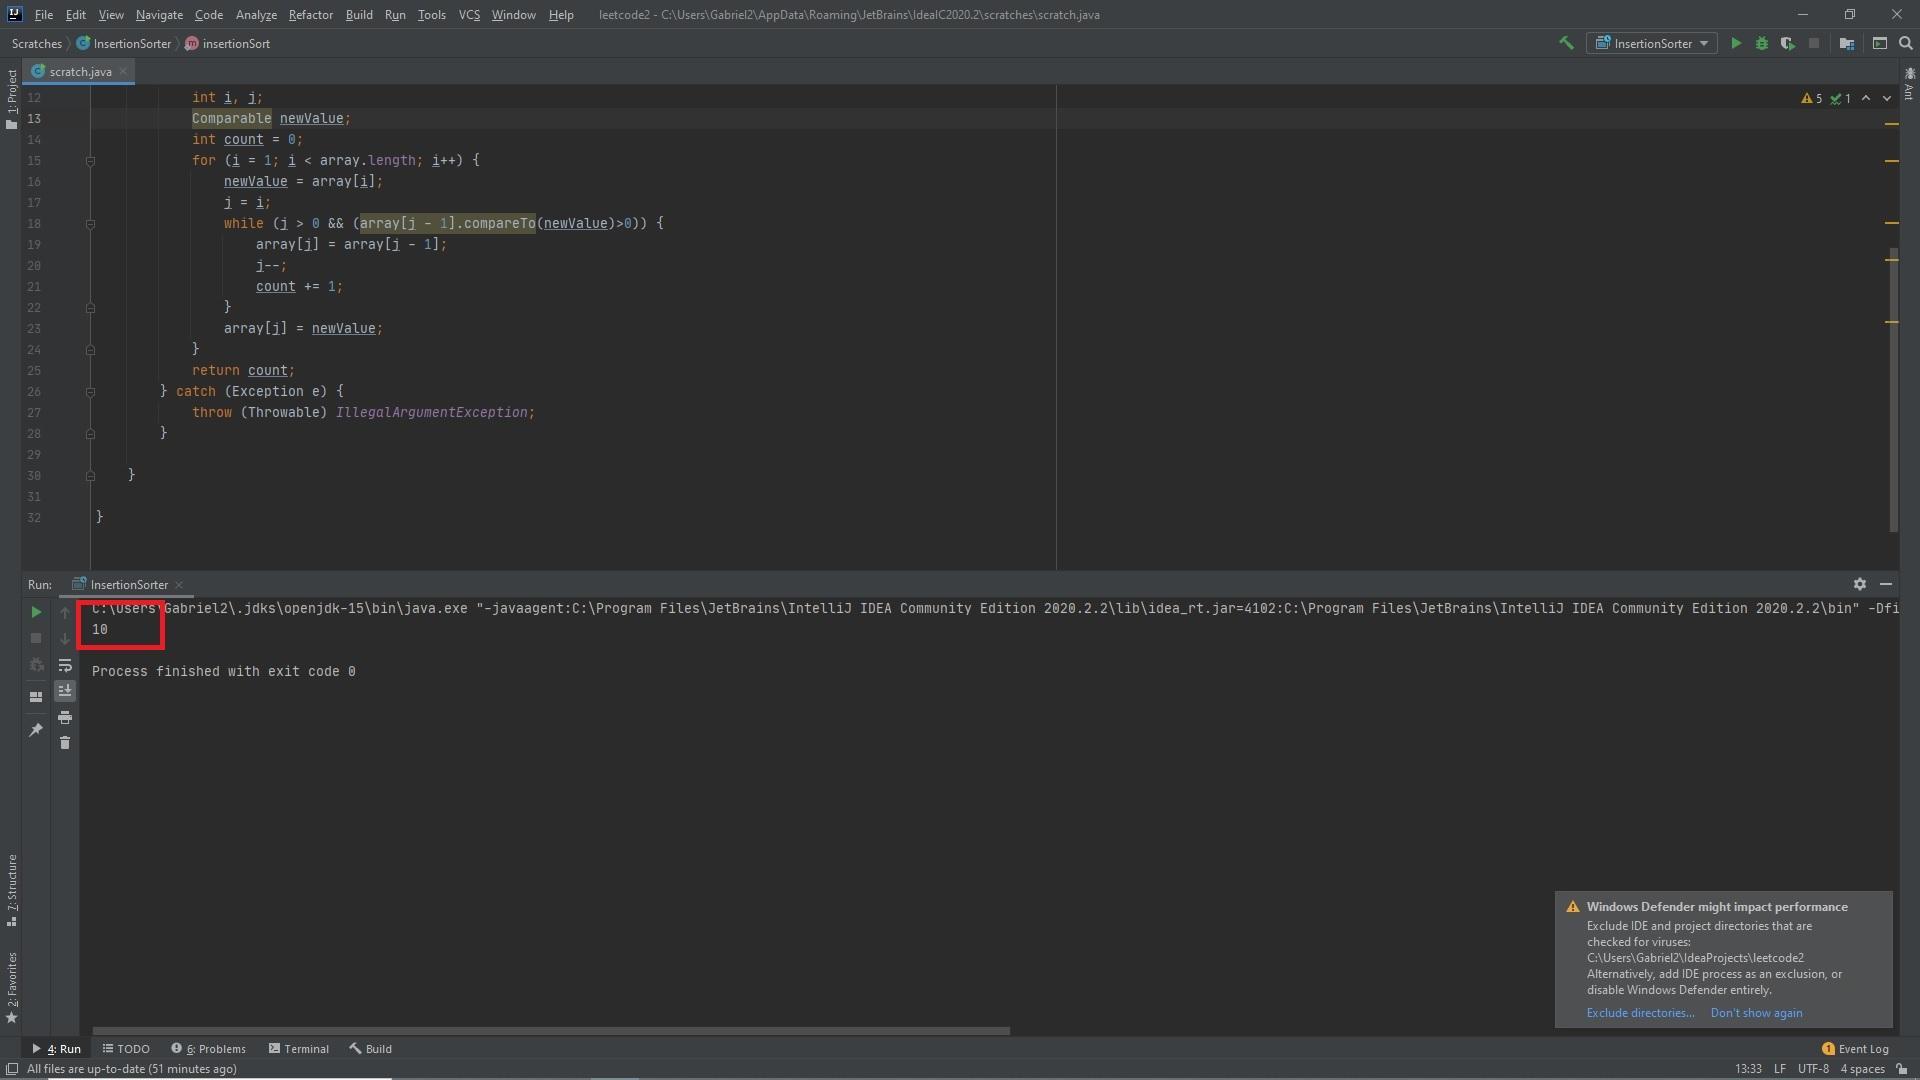1920x1080 pixels.
Task: Click Don't show again in notification
Action: [x=1756, y=1013]
